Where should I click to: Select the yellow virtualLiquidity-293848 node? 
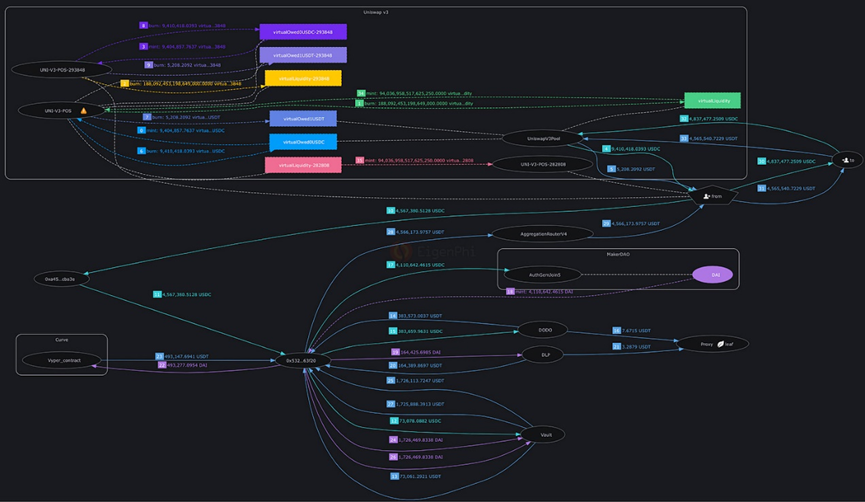pyautogui.click(x=303, y=78)
